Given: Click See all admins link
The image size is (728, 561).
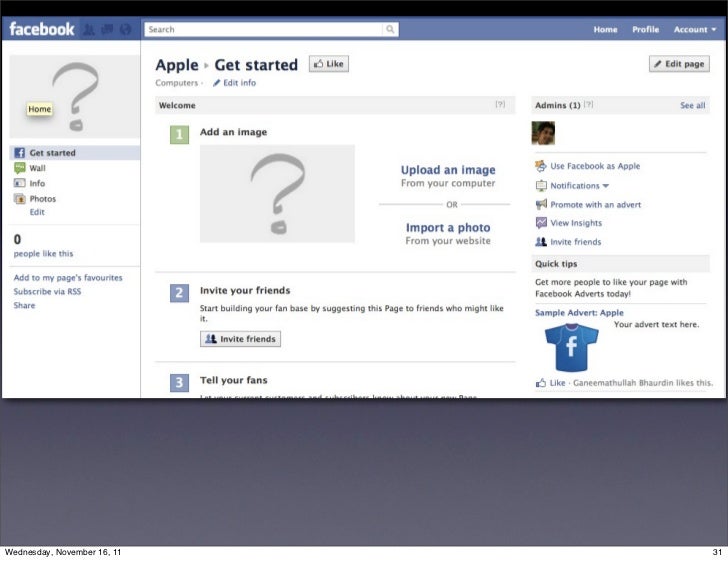Looking at the screenshot, I should click(692, 105).
